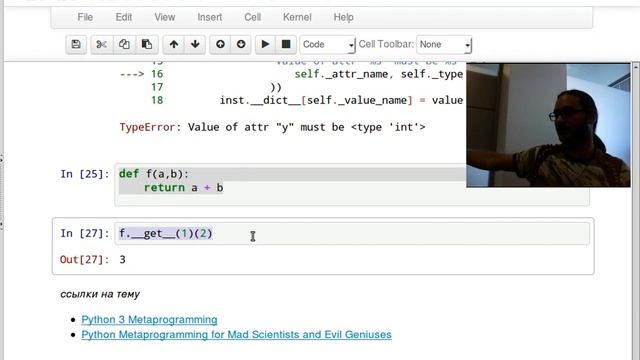Select the In [27]: prompt label
Screen dimensions: 640x360
pos(85,233)
